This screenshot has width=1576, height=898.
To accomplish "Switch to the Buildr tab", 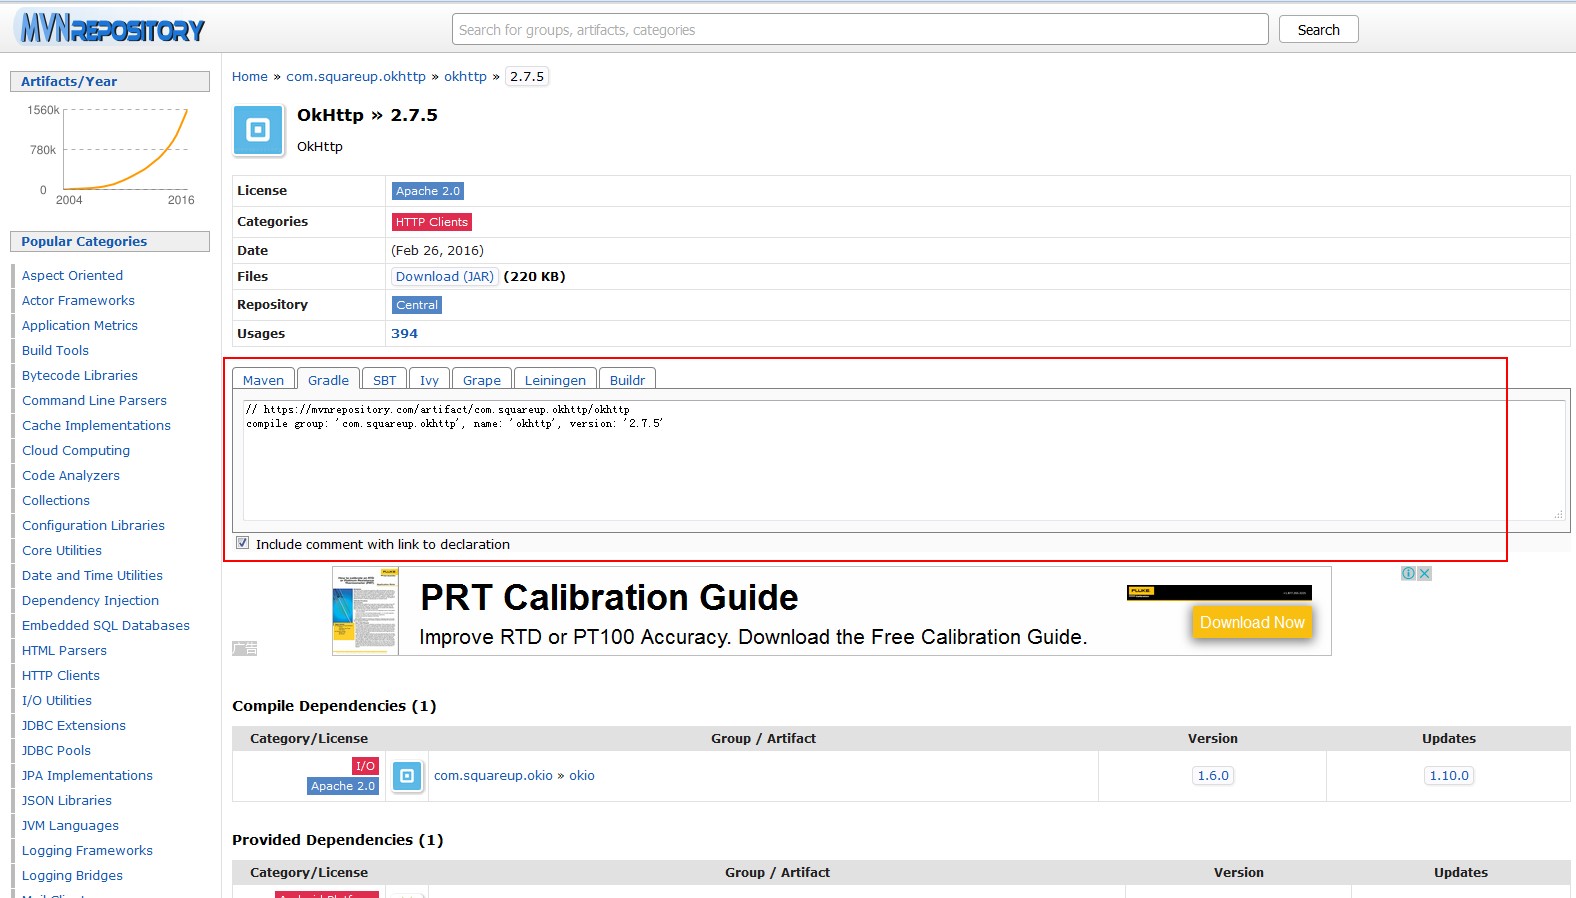I will tap(627, 380).
